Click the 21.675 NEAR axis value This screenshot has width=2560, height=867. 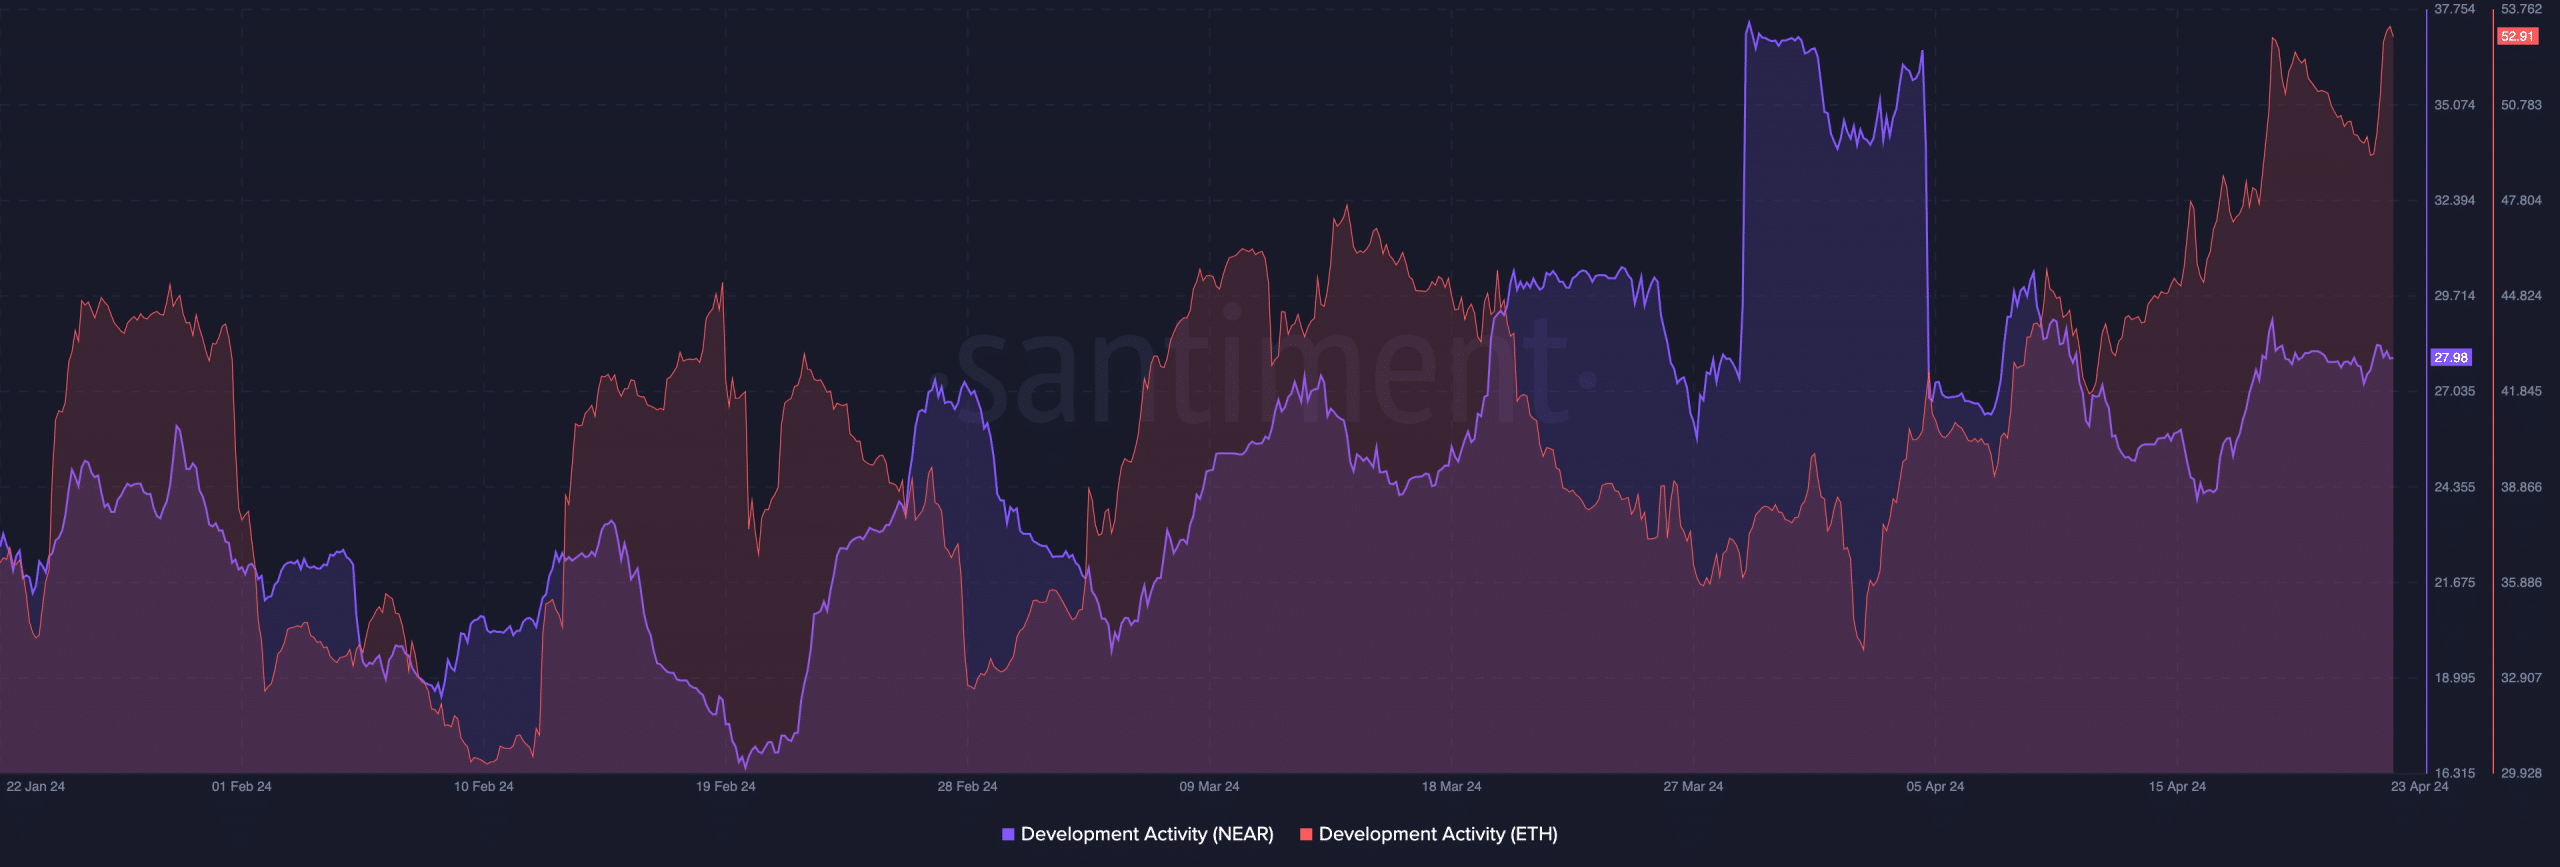[x=2455, y=582]
